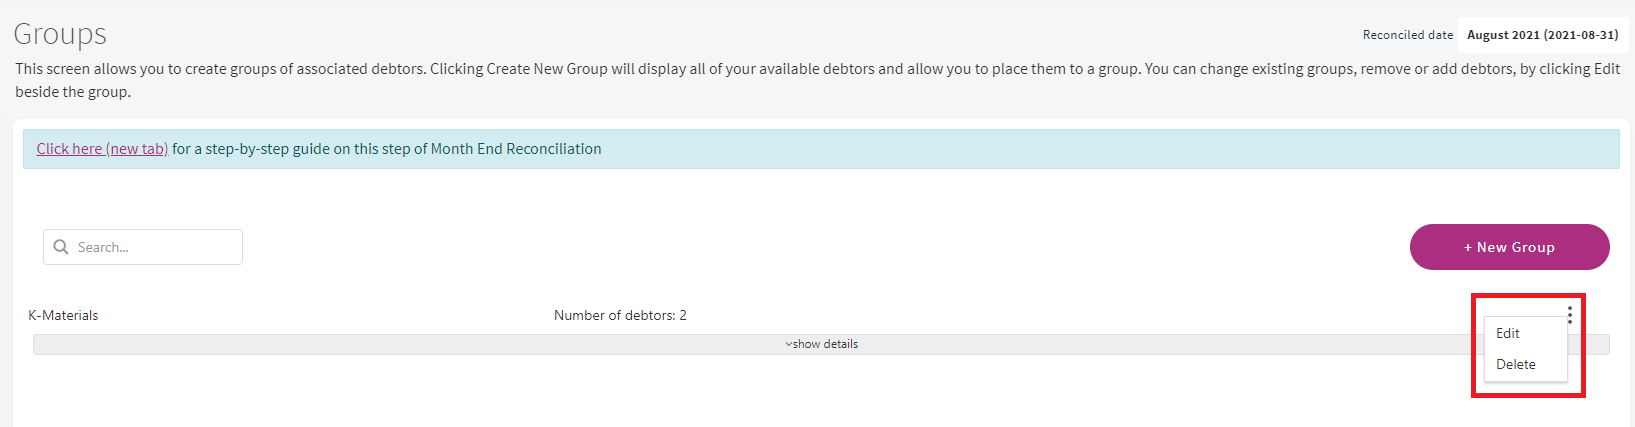This screenshot has height=427, width=1635.
Task: Open the August 2021 reconciled date box
Action: tap(1542, 35)
